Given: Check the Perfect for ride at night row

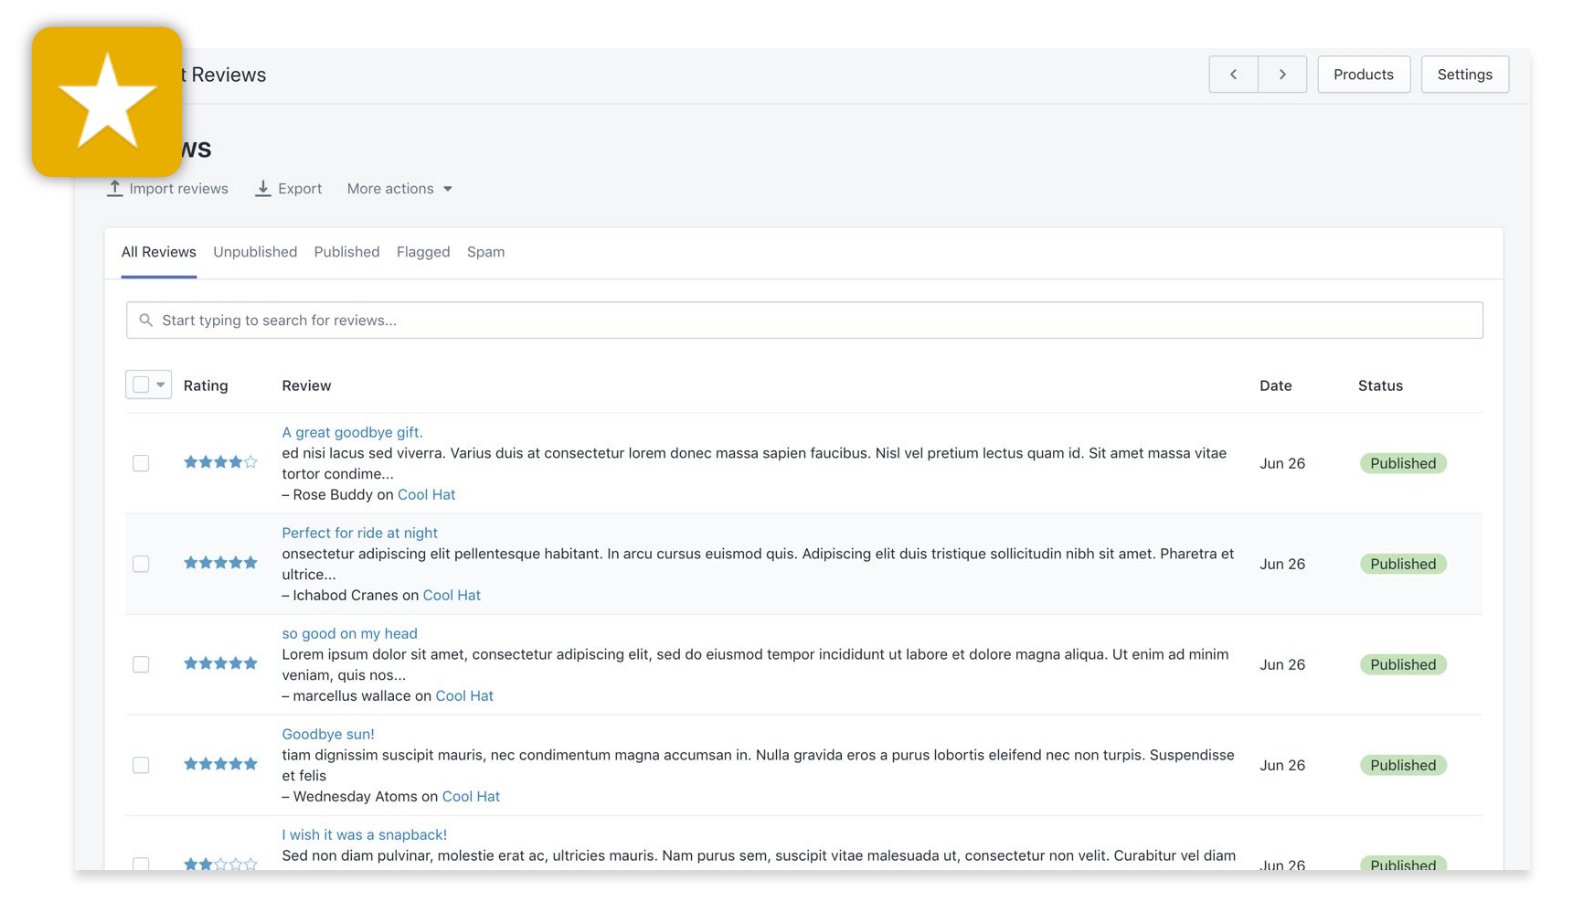Looking at the screenshot, I should point(141,564).
